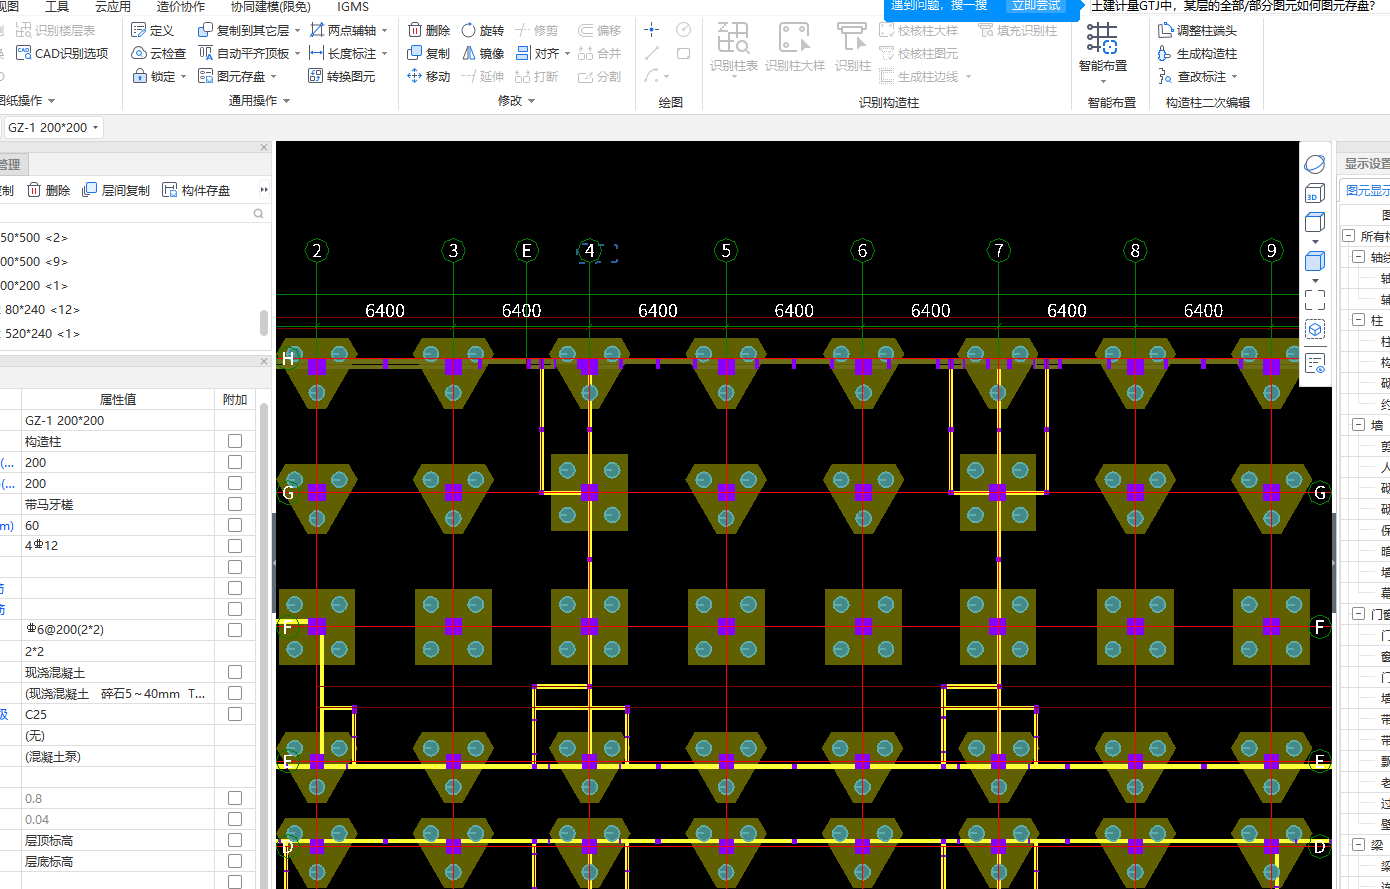Collapse the 门窗 tree node in display settings

[1359, 614]
